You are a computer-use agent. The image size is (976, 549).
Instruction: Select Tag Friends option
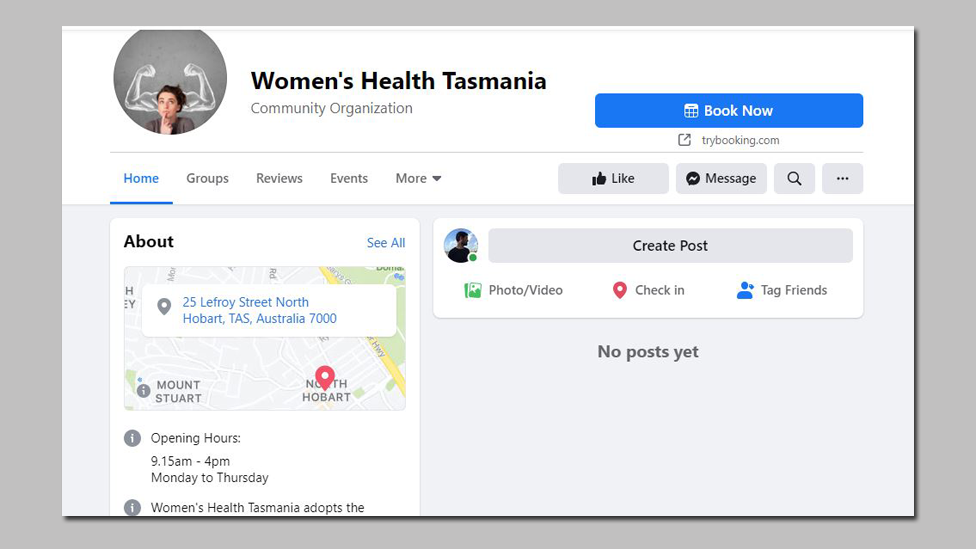pos(782,290)
